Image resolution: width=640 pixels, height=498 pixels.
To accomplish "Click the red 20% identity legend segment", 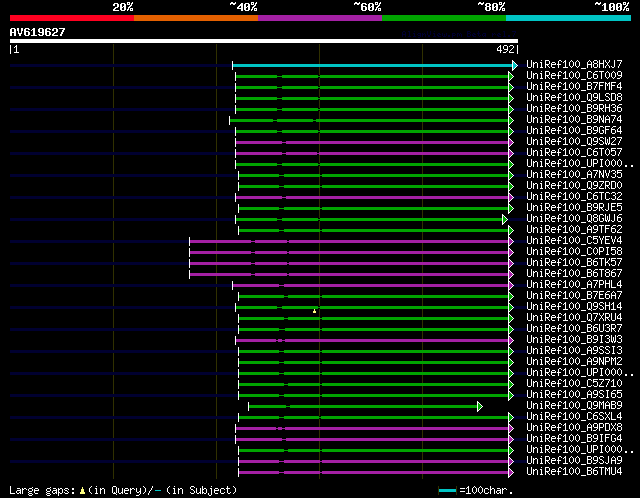I will [x=72, y=18].
